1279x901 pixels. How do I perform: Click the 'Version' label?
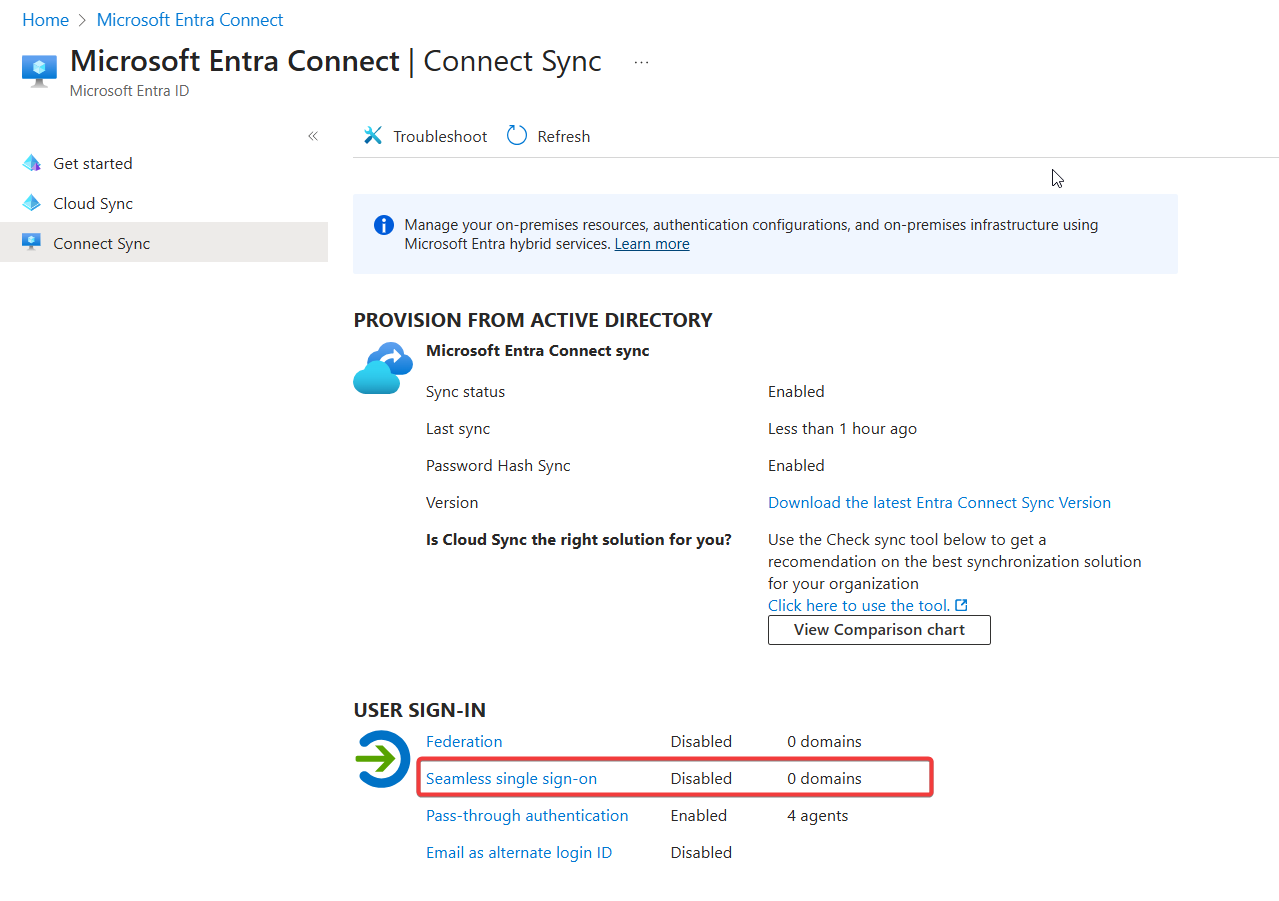tap(452, 502)
